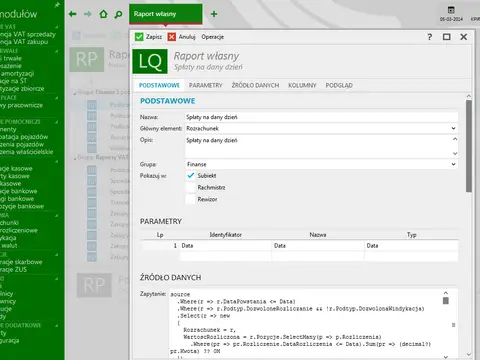Switch to the ŹRÓDŁO DANYCH tab
The width and height of the screenshot is (480, 360).
pos(255,85)
